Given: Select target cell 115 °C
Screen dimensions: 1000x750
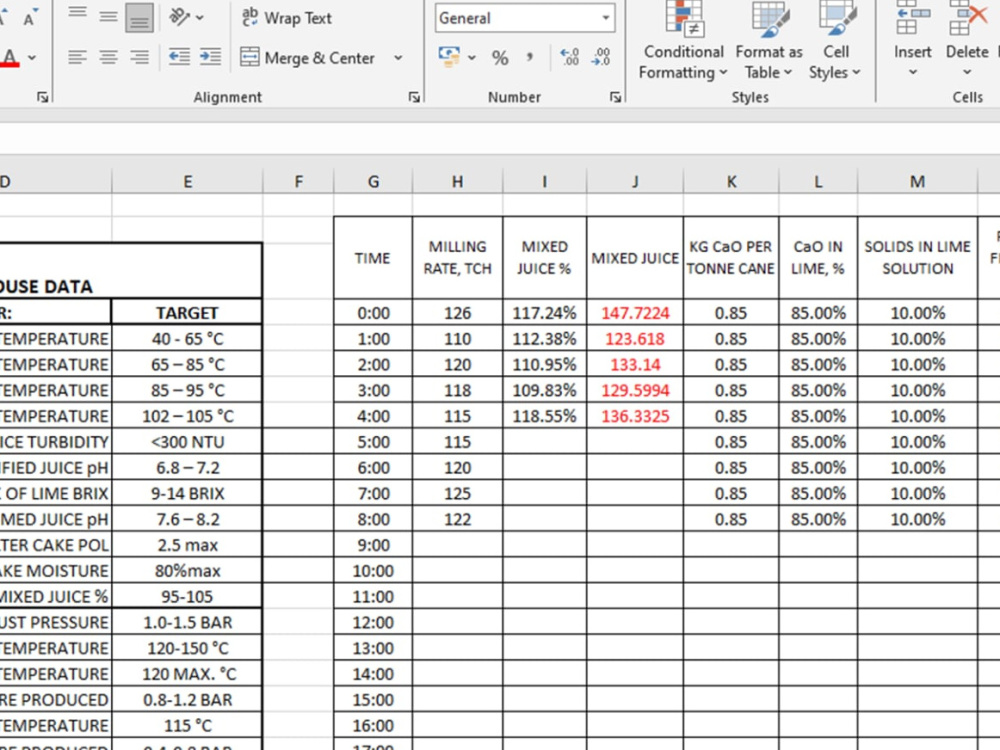Looking at the screenshot, I should click(187, 726).
